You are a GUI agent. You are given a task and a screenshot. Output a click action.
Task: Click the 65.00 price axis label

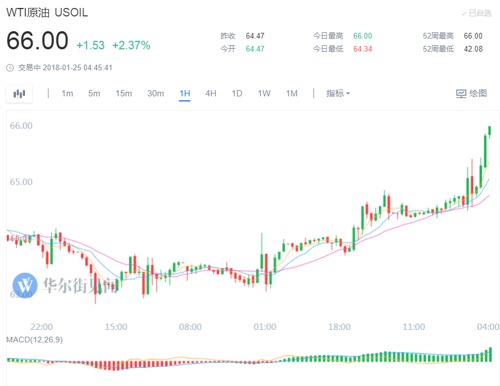(21, 182)
